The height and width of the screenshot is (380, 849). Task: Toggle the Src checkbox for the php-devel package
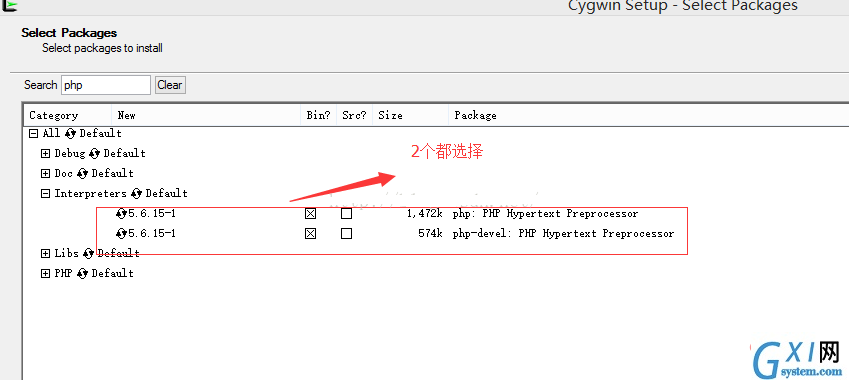point(347,233)
